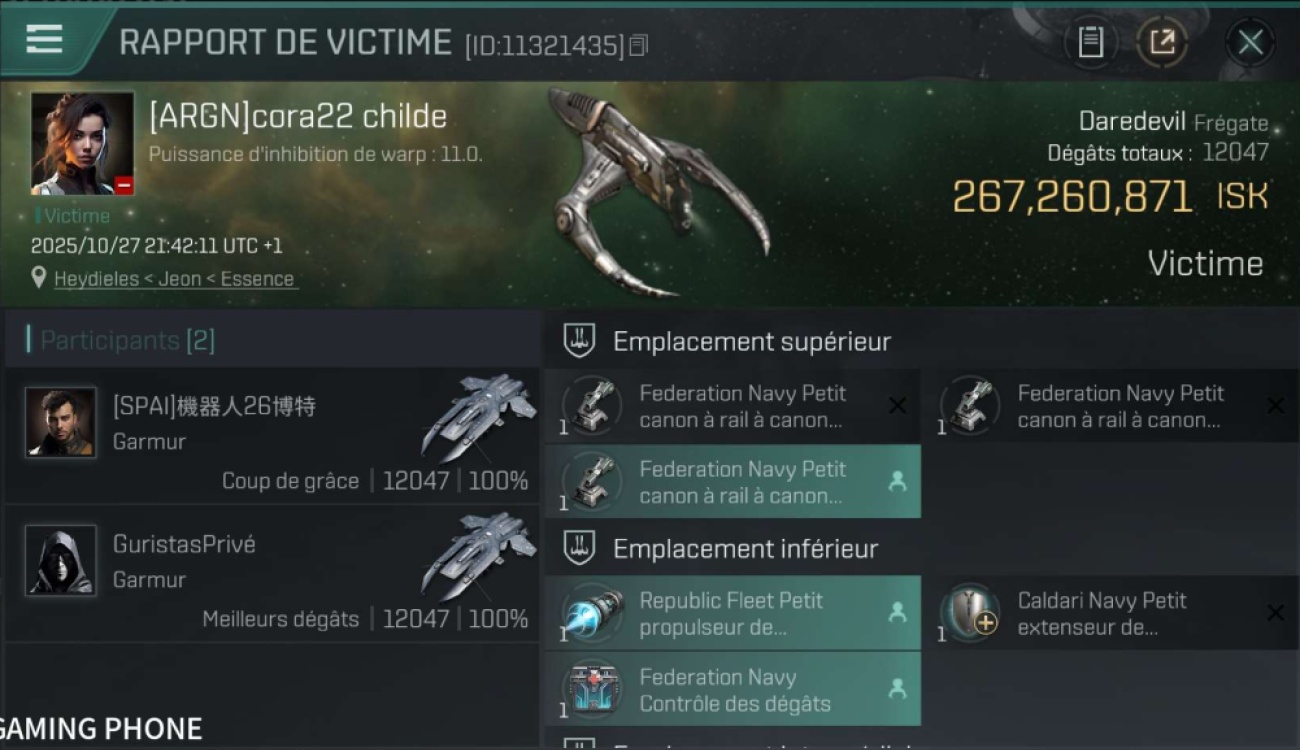The width and height of the screenshot is (1300, 750).
Task: Copy the report ID with the copy icon
Action: click(638, 45)
